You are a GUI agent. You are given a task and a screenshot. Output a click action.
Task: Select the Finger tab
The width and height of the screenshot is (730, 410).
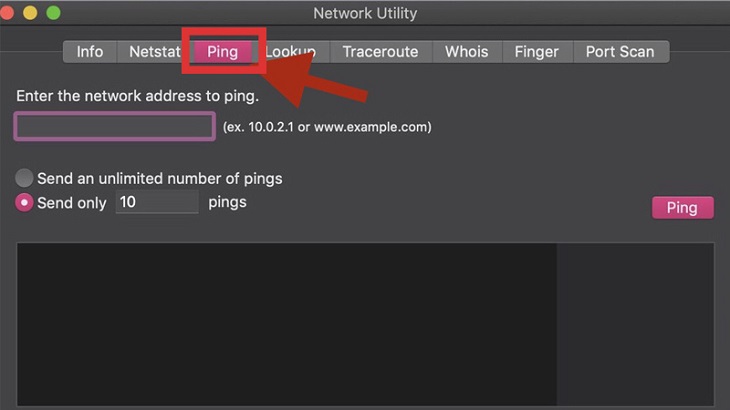pos(536,52)
